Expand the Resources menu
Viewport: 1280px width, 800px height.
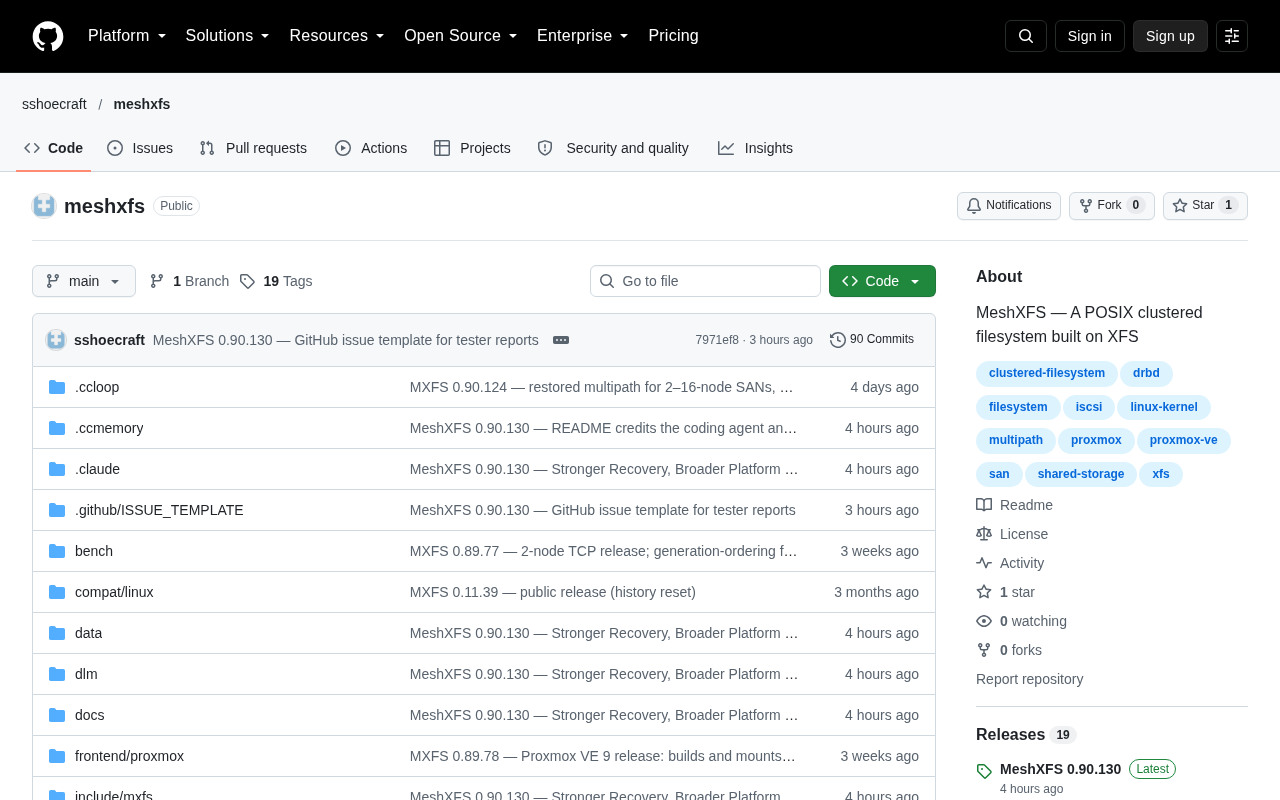click(337, 36)
